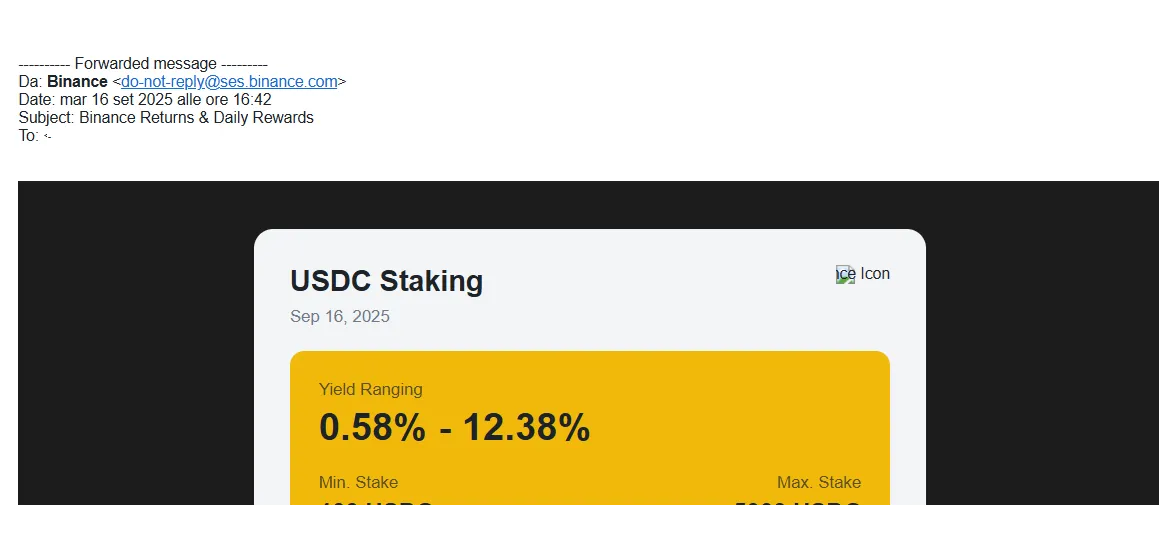Click the Forwarded message separator line
Image resolution: width=1159 pixels, height=550 pixels.
143,64
